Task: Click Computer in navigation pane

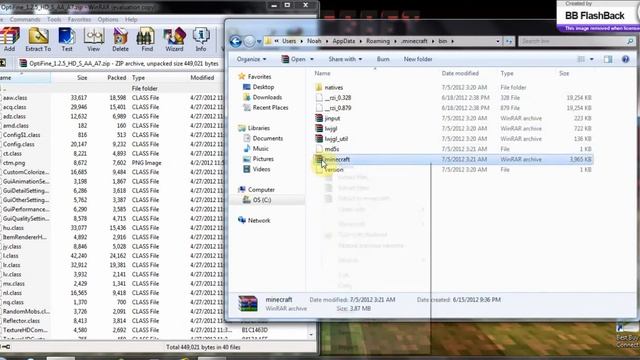Action: click(256, 189)
